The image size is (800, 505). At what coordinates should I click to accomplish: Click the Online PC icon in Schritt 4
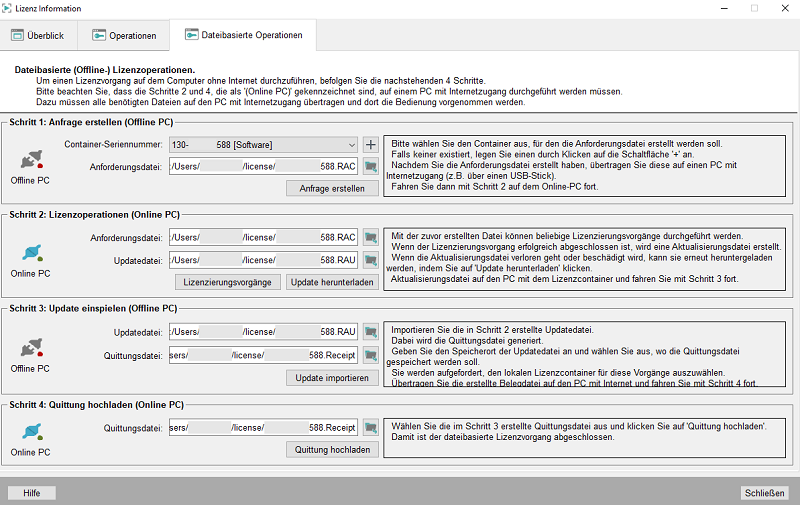point(32,432)
